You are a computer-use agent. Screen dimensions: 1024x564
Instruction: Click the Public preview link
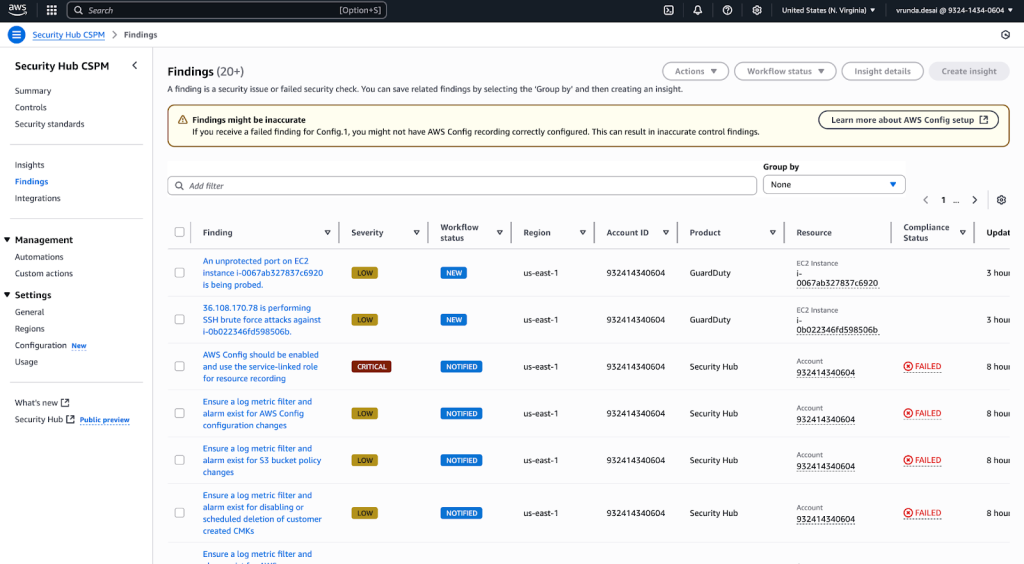[104, 420]
